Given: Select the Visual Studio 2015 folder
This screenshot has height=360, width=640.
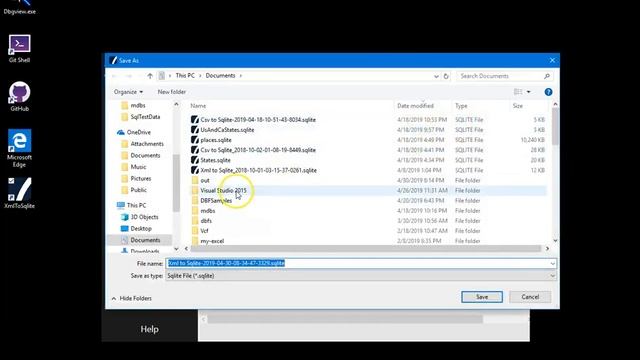Looking at the screenshot, I should [219, 190].
